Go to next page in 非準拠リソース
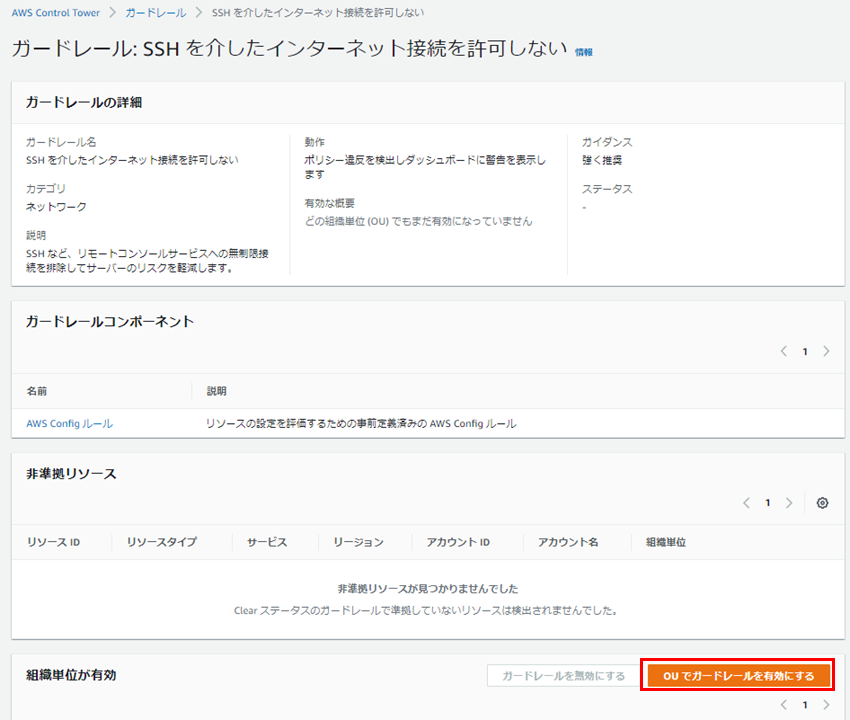 pyautogui.click(x=789, y=503)
